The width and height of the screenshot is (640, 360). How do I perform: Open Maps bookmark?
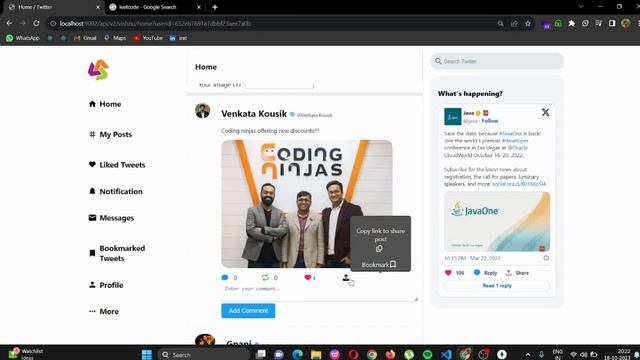click(x=115, y=38)
